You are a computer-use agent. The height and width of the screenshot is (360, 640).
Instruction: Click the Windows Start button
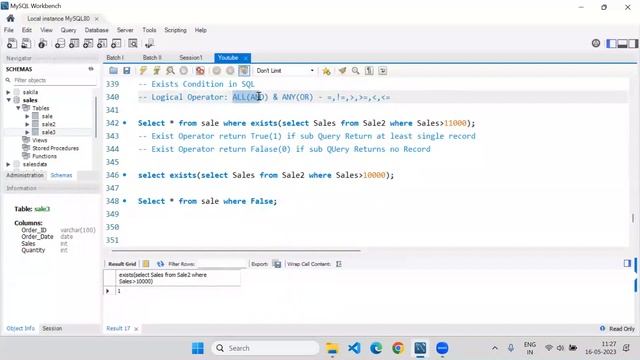click(198, 348)
